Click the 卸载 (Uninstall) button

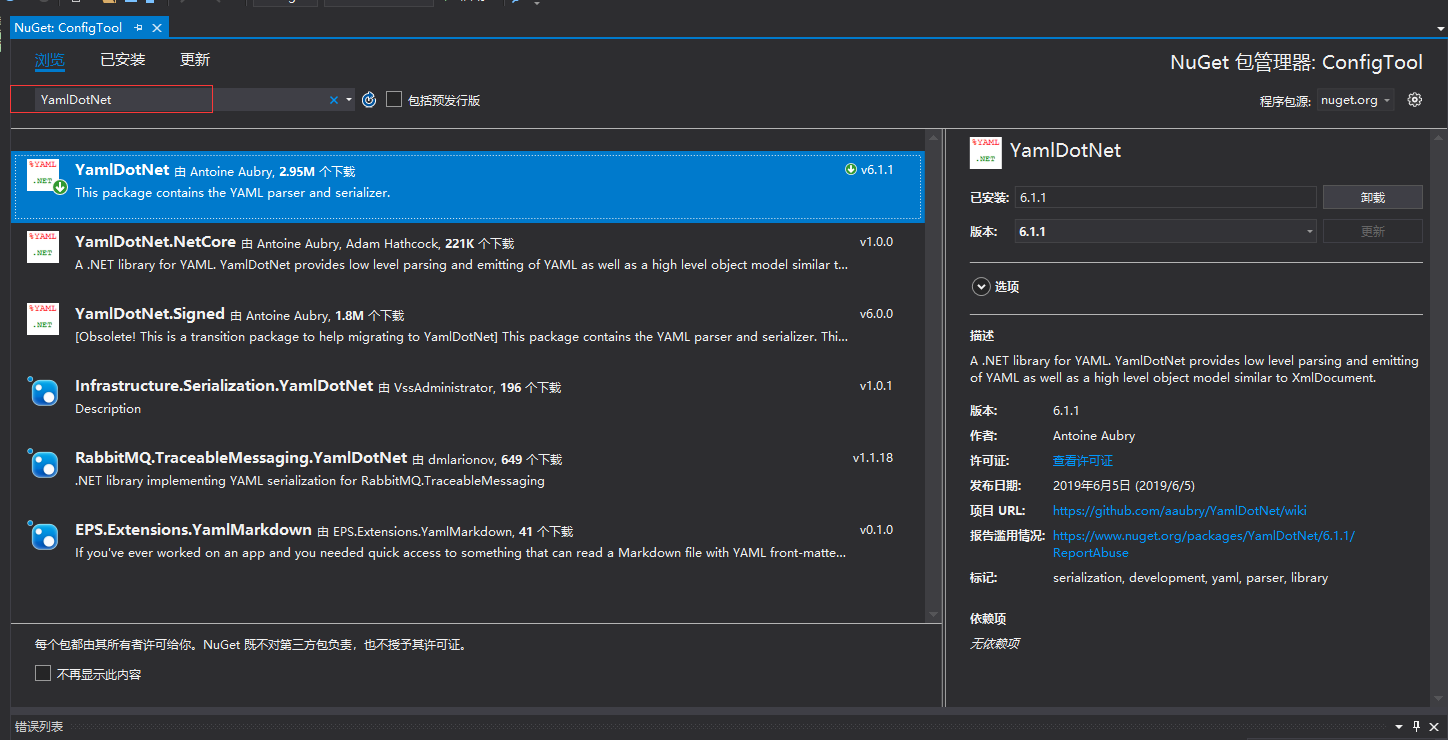[1372, 198]
